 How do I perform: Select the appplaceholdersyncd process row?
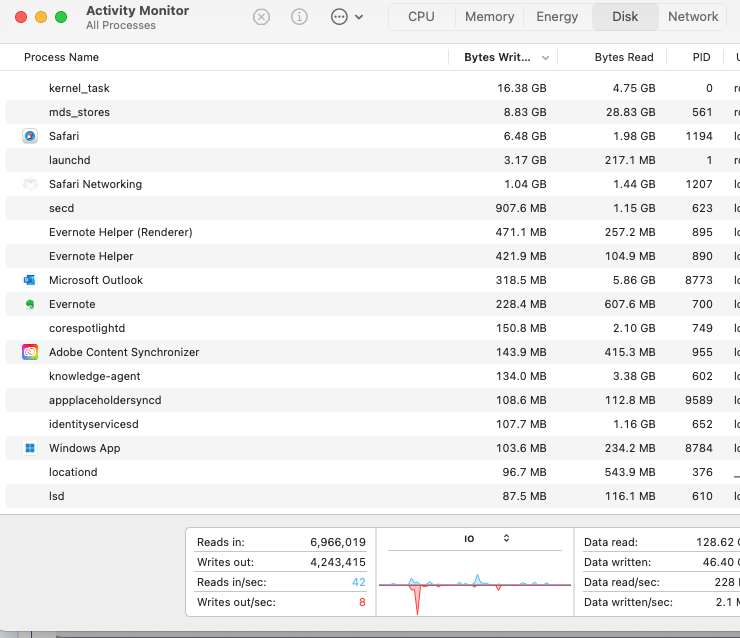tap(370, 400)
